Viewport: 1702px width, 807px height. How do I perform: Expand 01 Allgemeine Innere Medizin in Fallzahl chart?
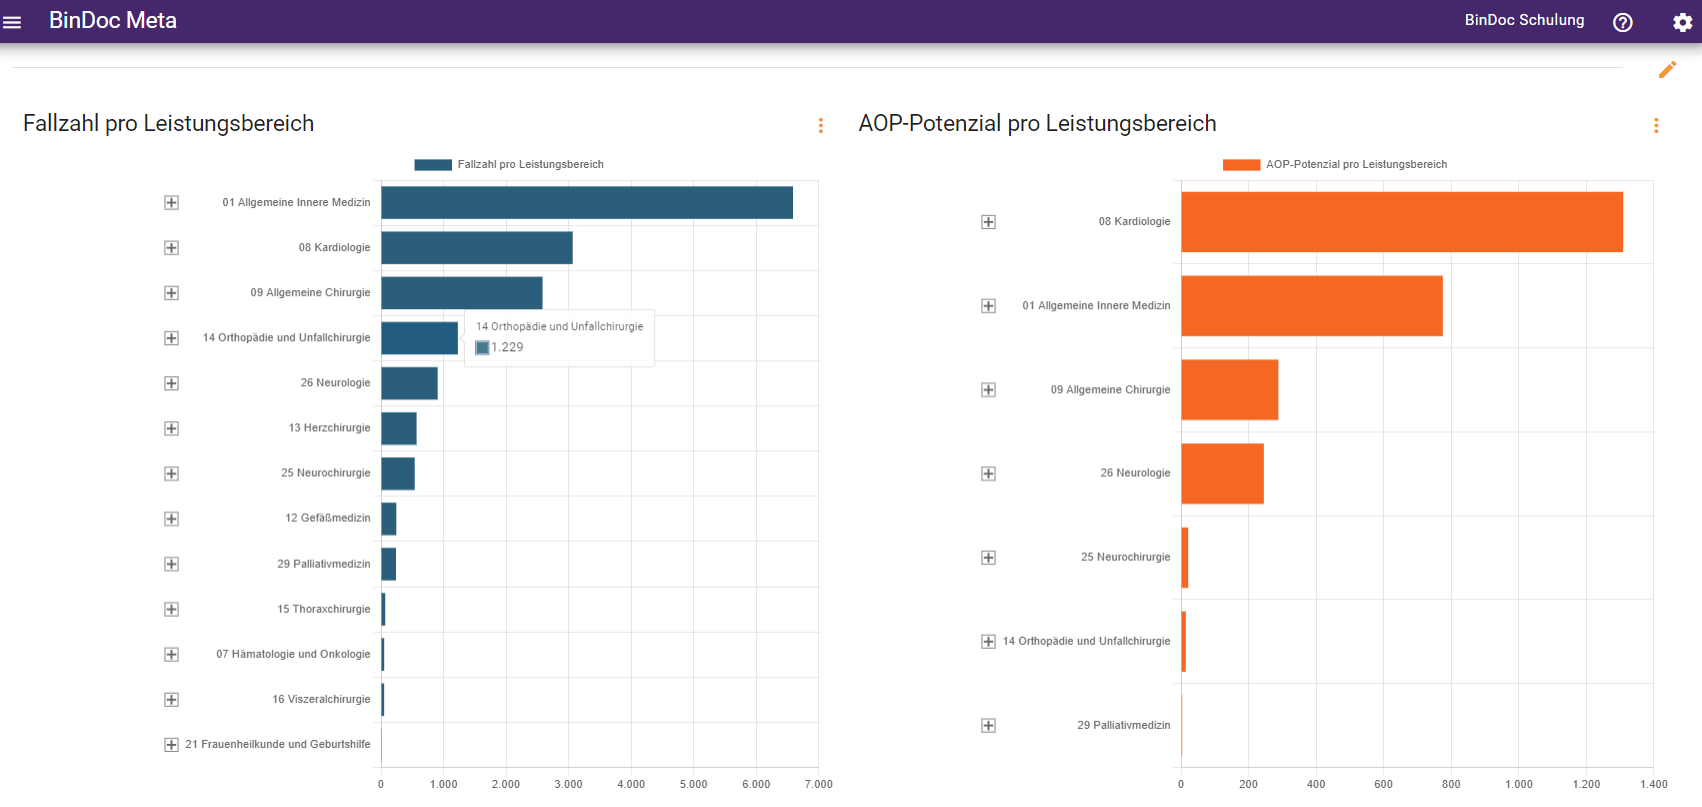172,203
